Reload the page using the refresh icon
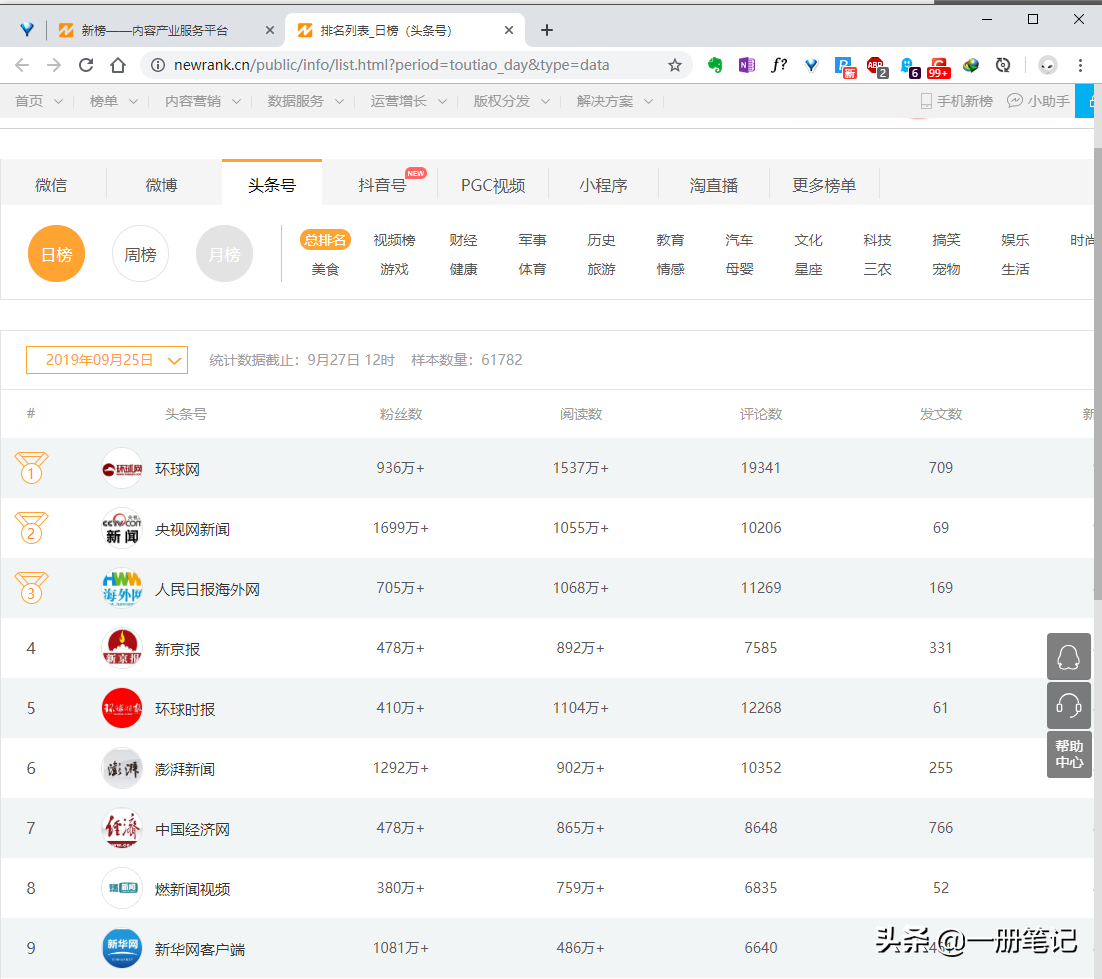The image size is (1102, 979). 86,65
